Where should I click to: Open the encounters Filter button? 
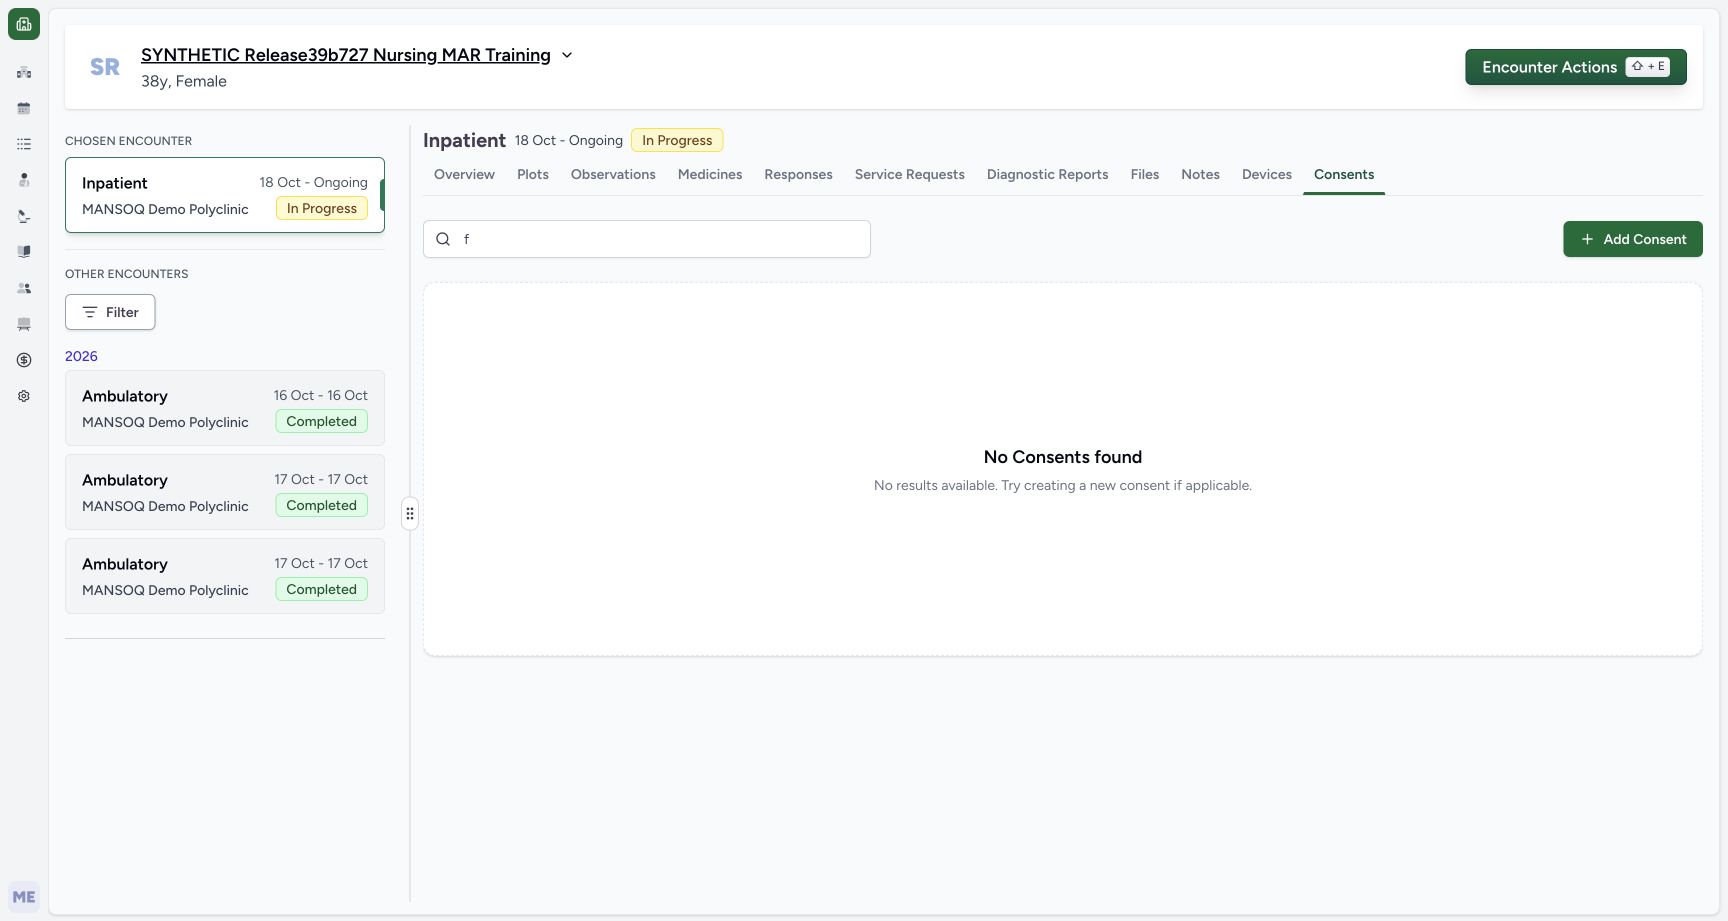[x=110, y=312]
